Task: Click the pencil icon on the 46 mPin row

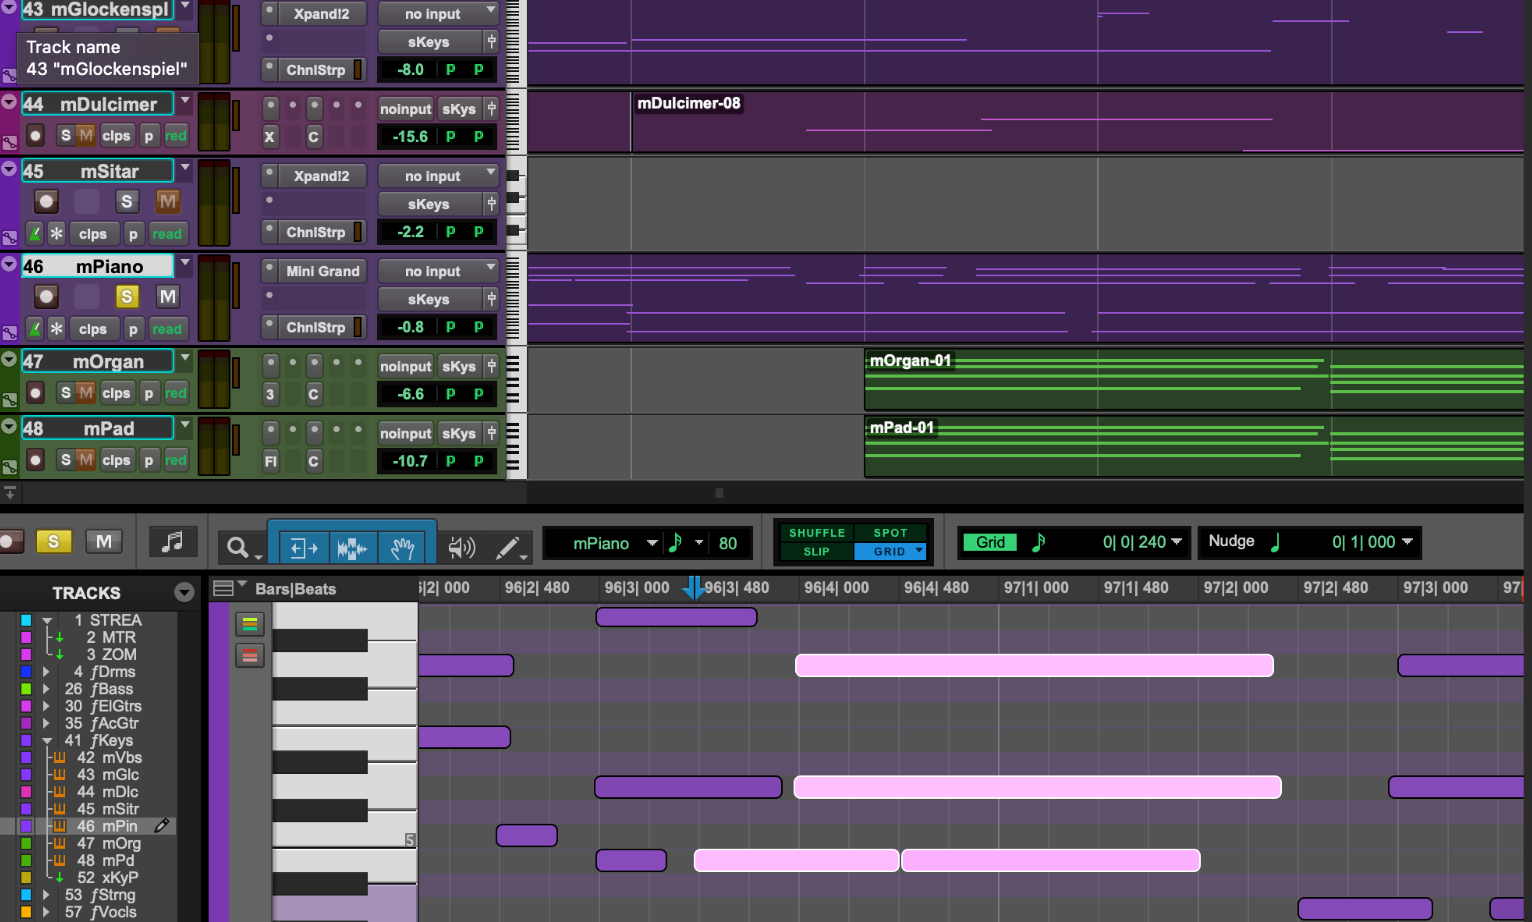Action: [162, 826]
